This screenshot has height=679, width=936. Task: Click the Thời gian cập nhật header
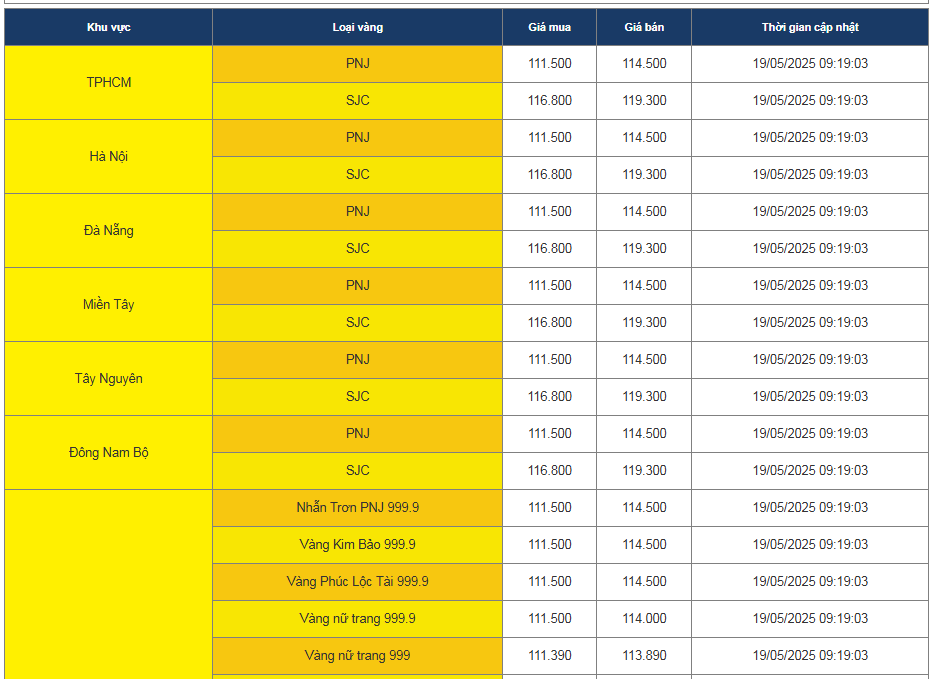[810, 27]
